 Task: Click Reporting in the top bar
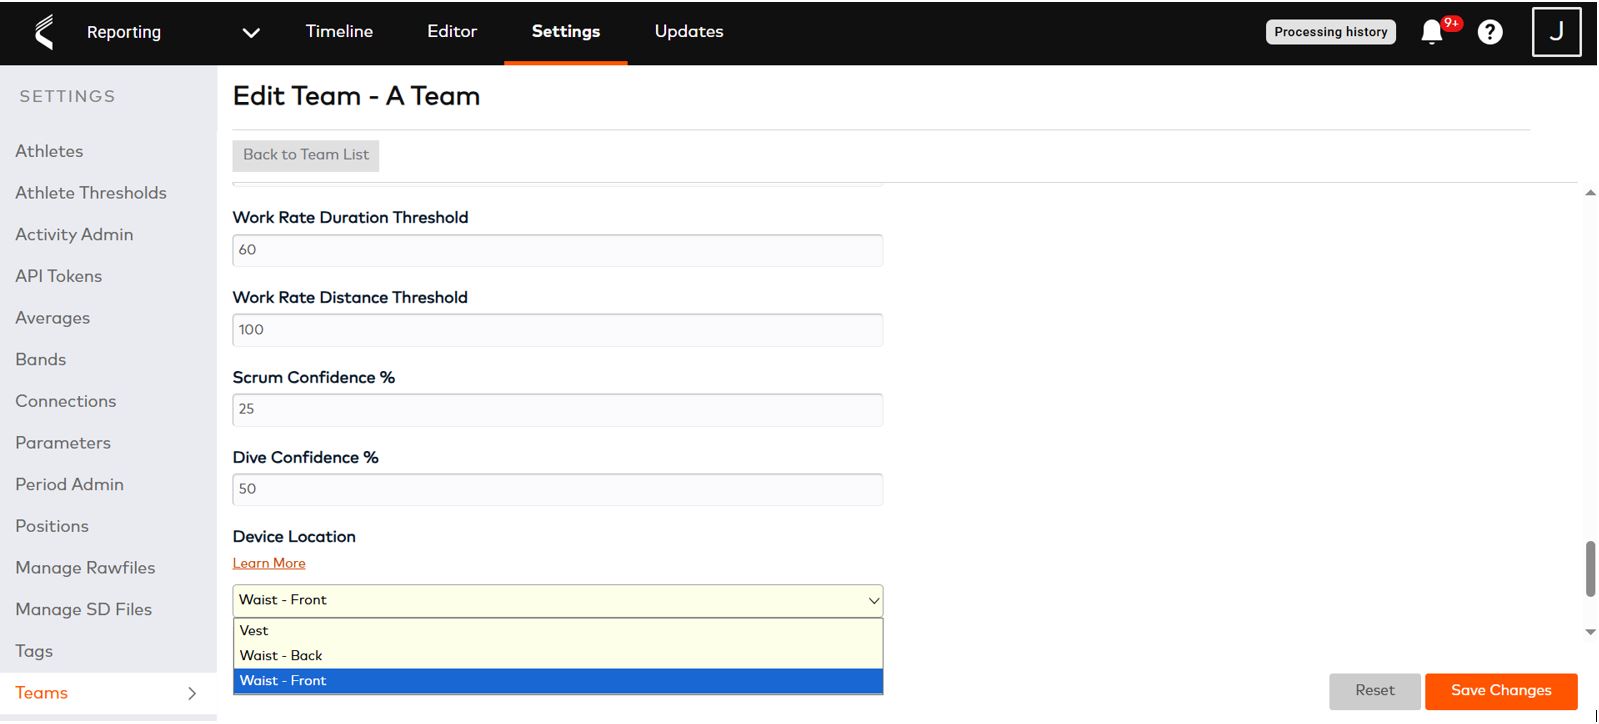pyautogui.click(x=124, y=32)
